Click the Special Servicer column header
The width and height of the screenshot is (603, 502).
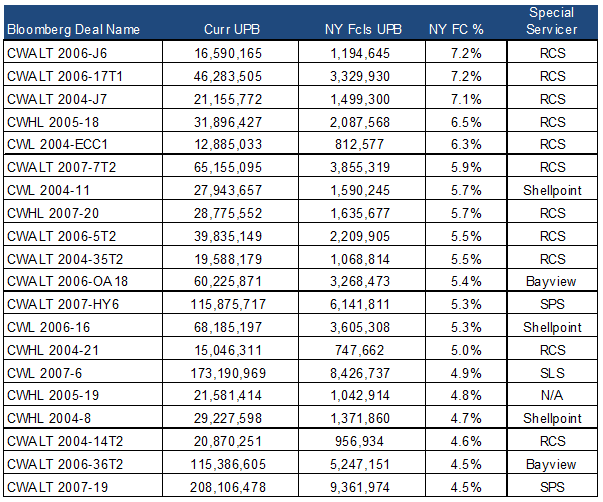click(x=554, y=21)
